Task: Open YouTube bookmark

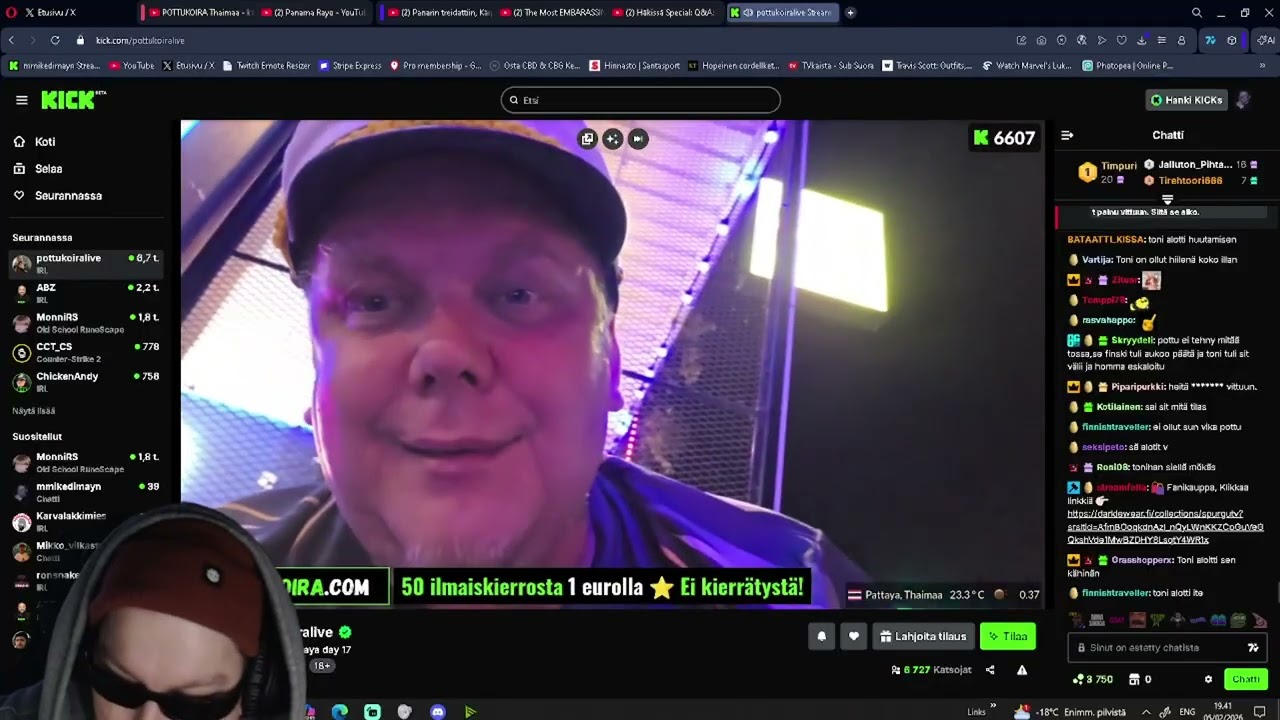Action: coord(132,65)
